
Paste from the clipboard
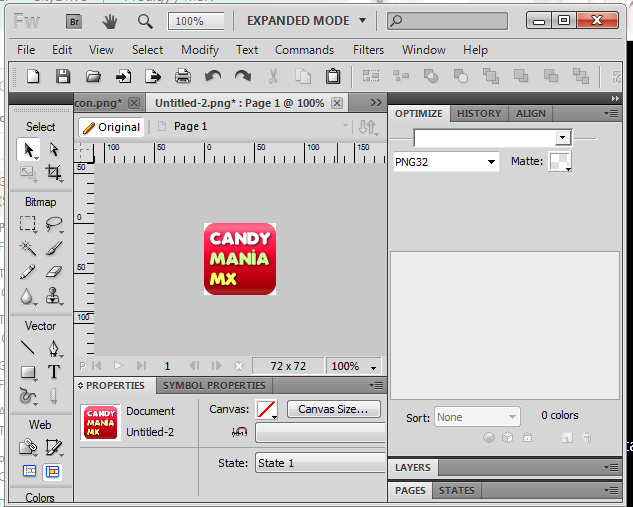click(333, 76)
